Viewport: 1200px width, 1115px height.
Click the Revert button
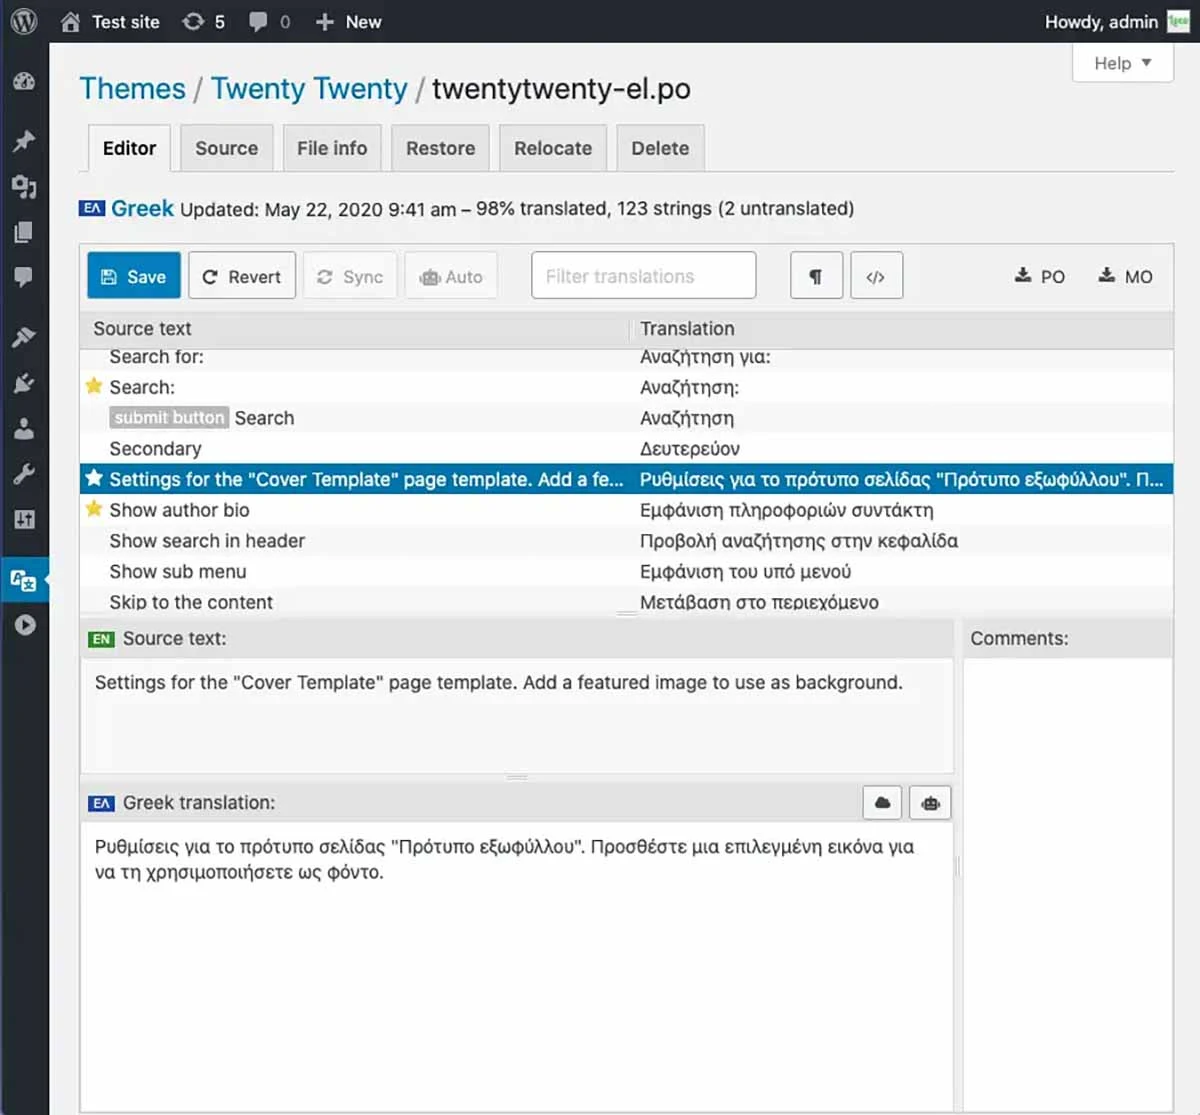point(242,276)
